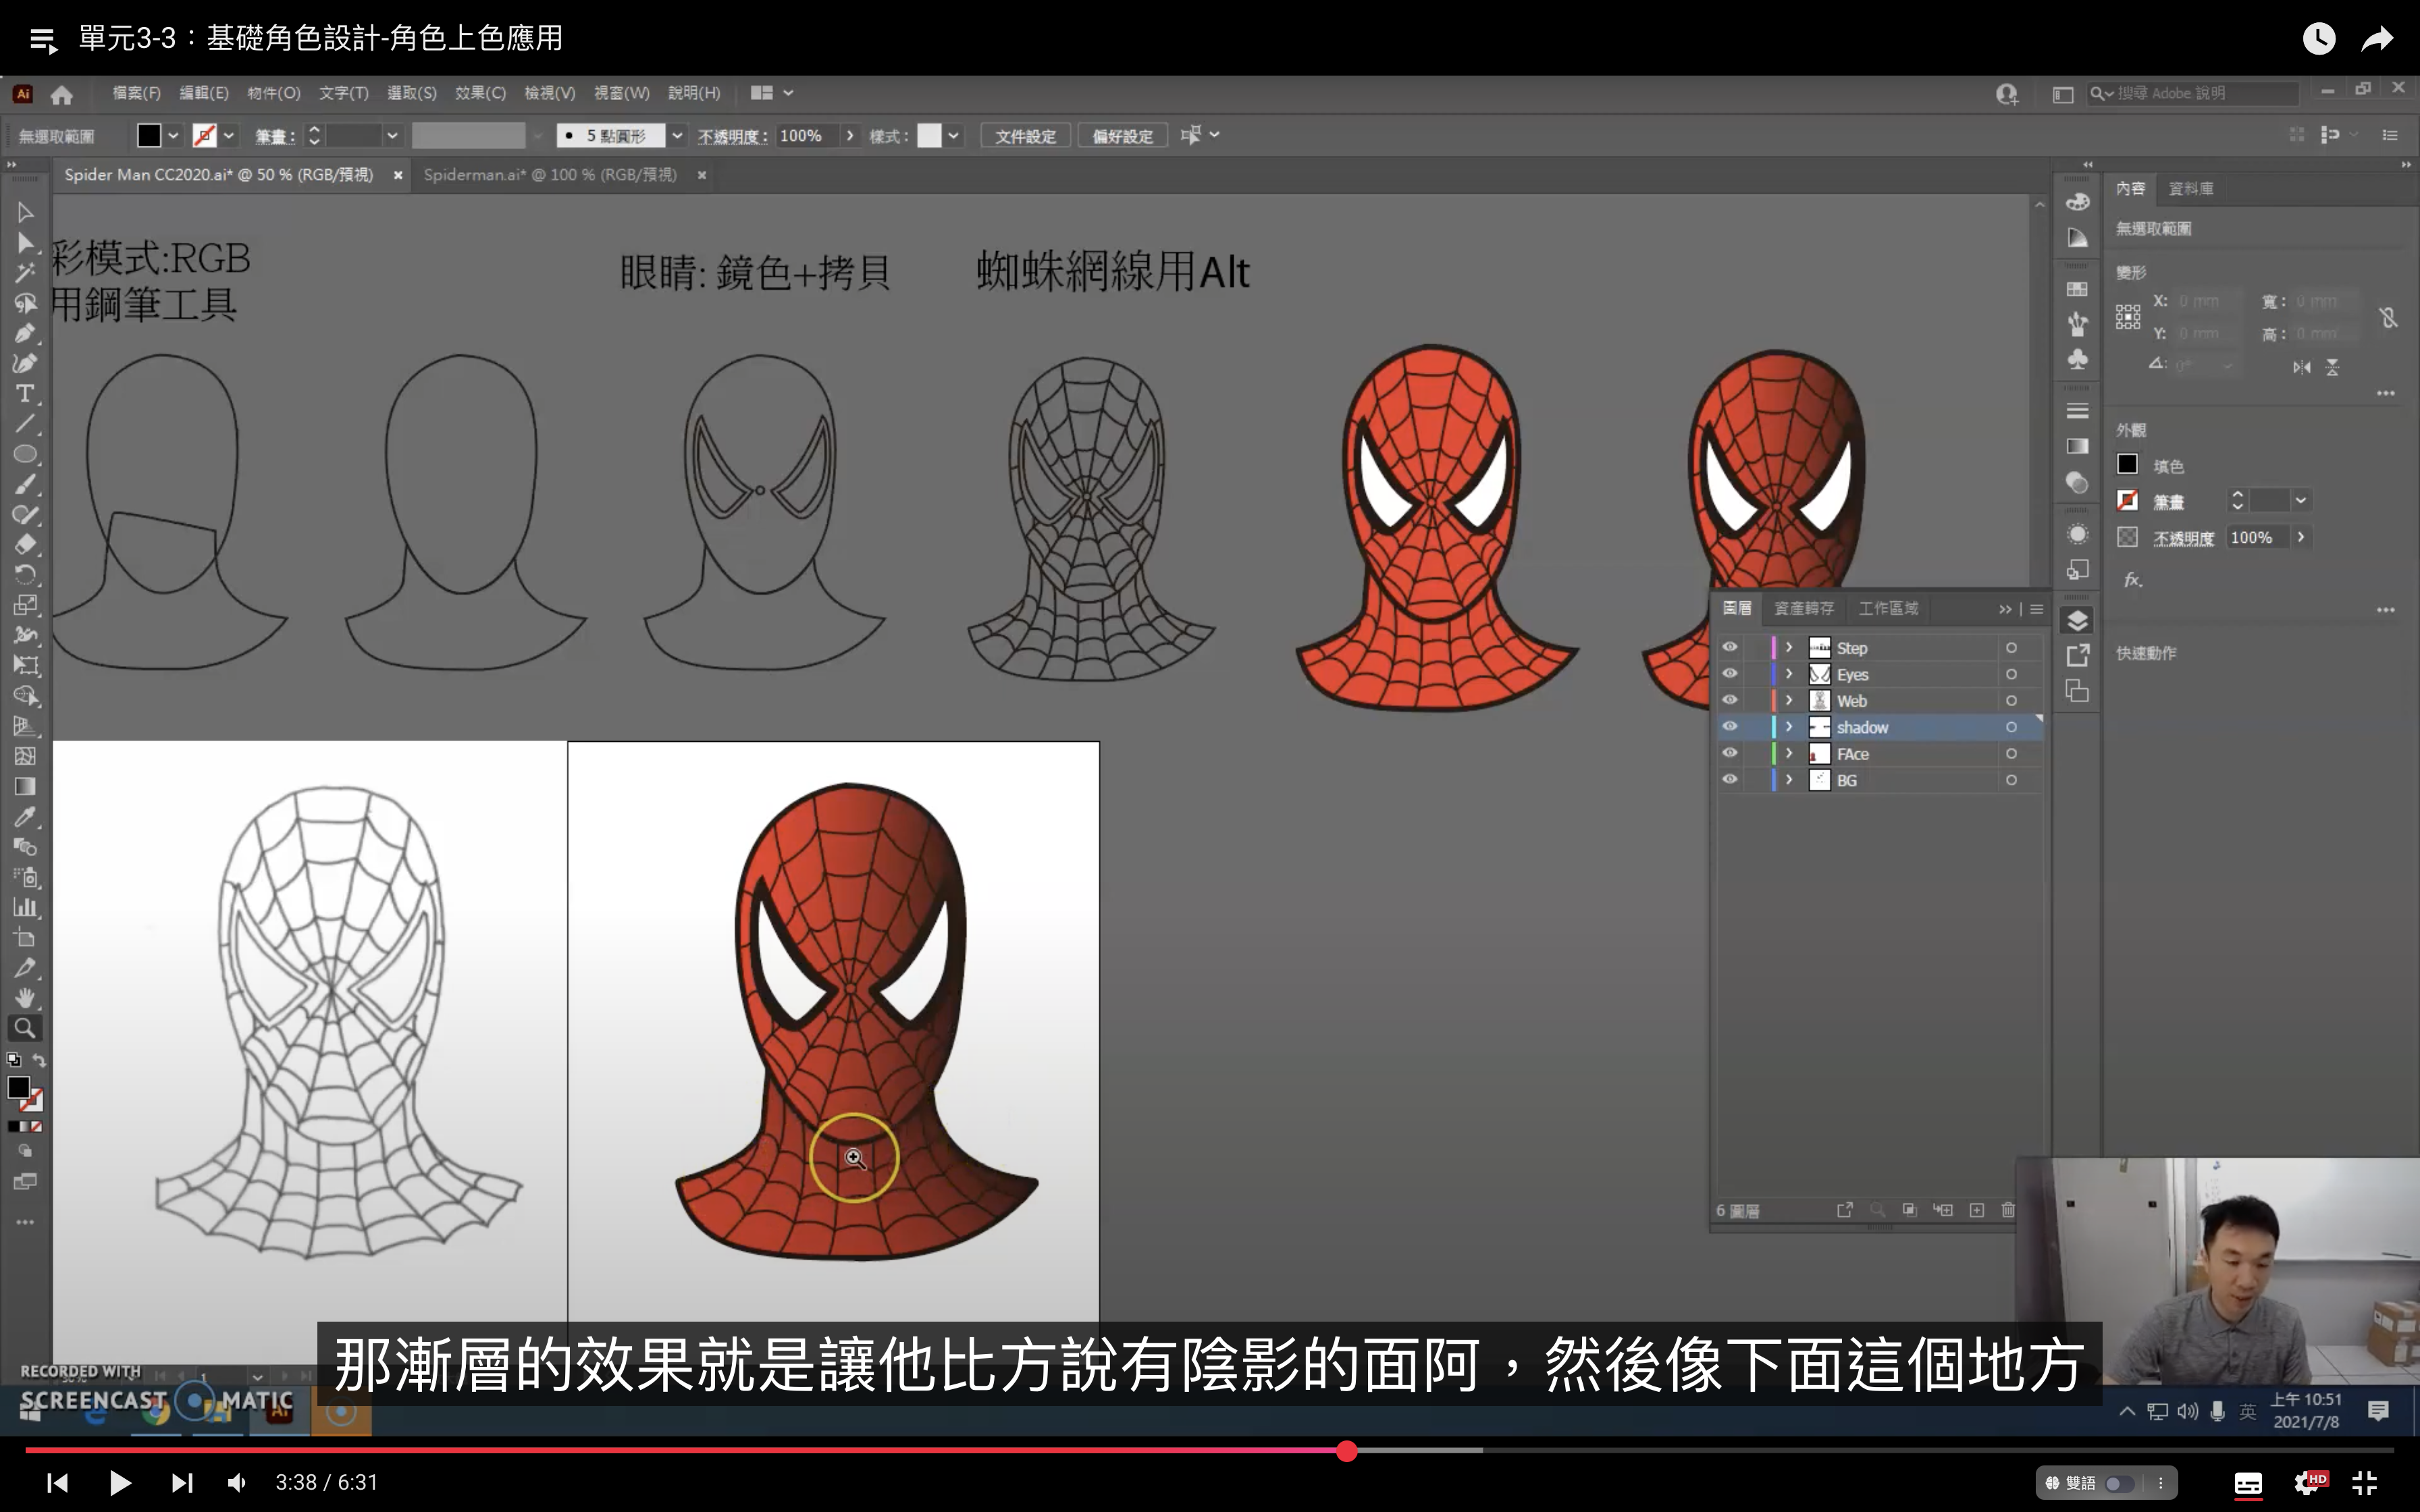
Task: Open the 效果(C) menu
Action: coord(480,93)
